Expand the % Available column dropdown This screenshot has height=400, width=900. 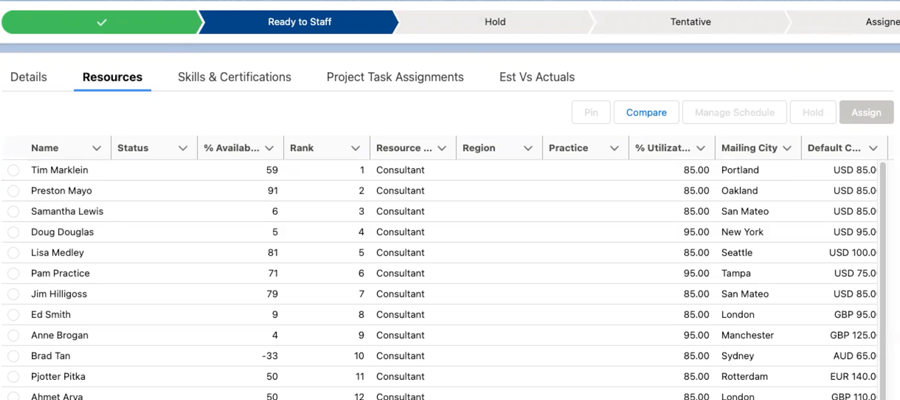tap(269, 148)
